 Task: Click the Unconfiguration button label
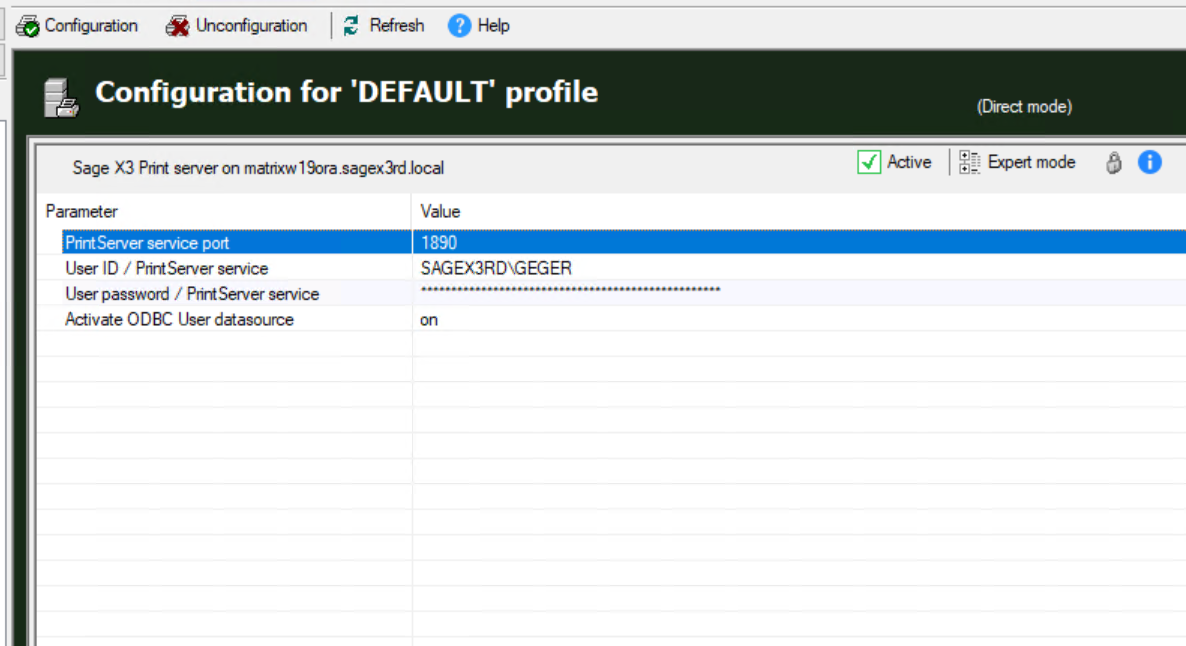[x=251, y=26]
